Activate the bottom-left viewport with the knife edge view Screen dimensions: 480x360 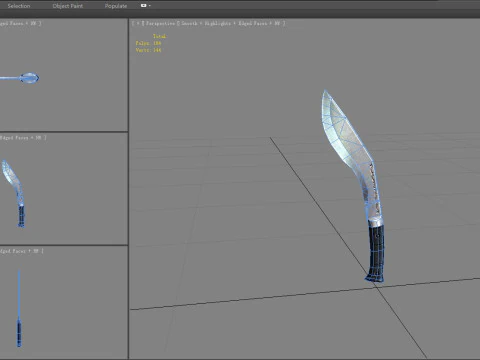click(63, 302)
